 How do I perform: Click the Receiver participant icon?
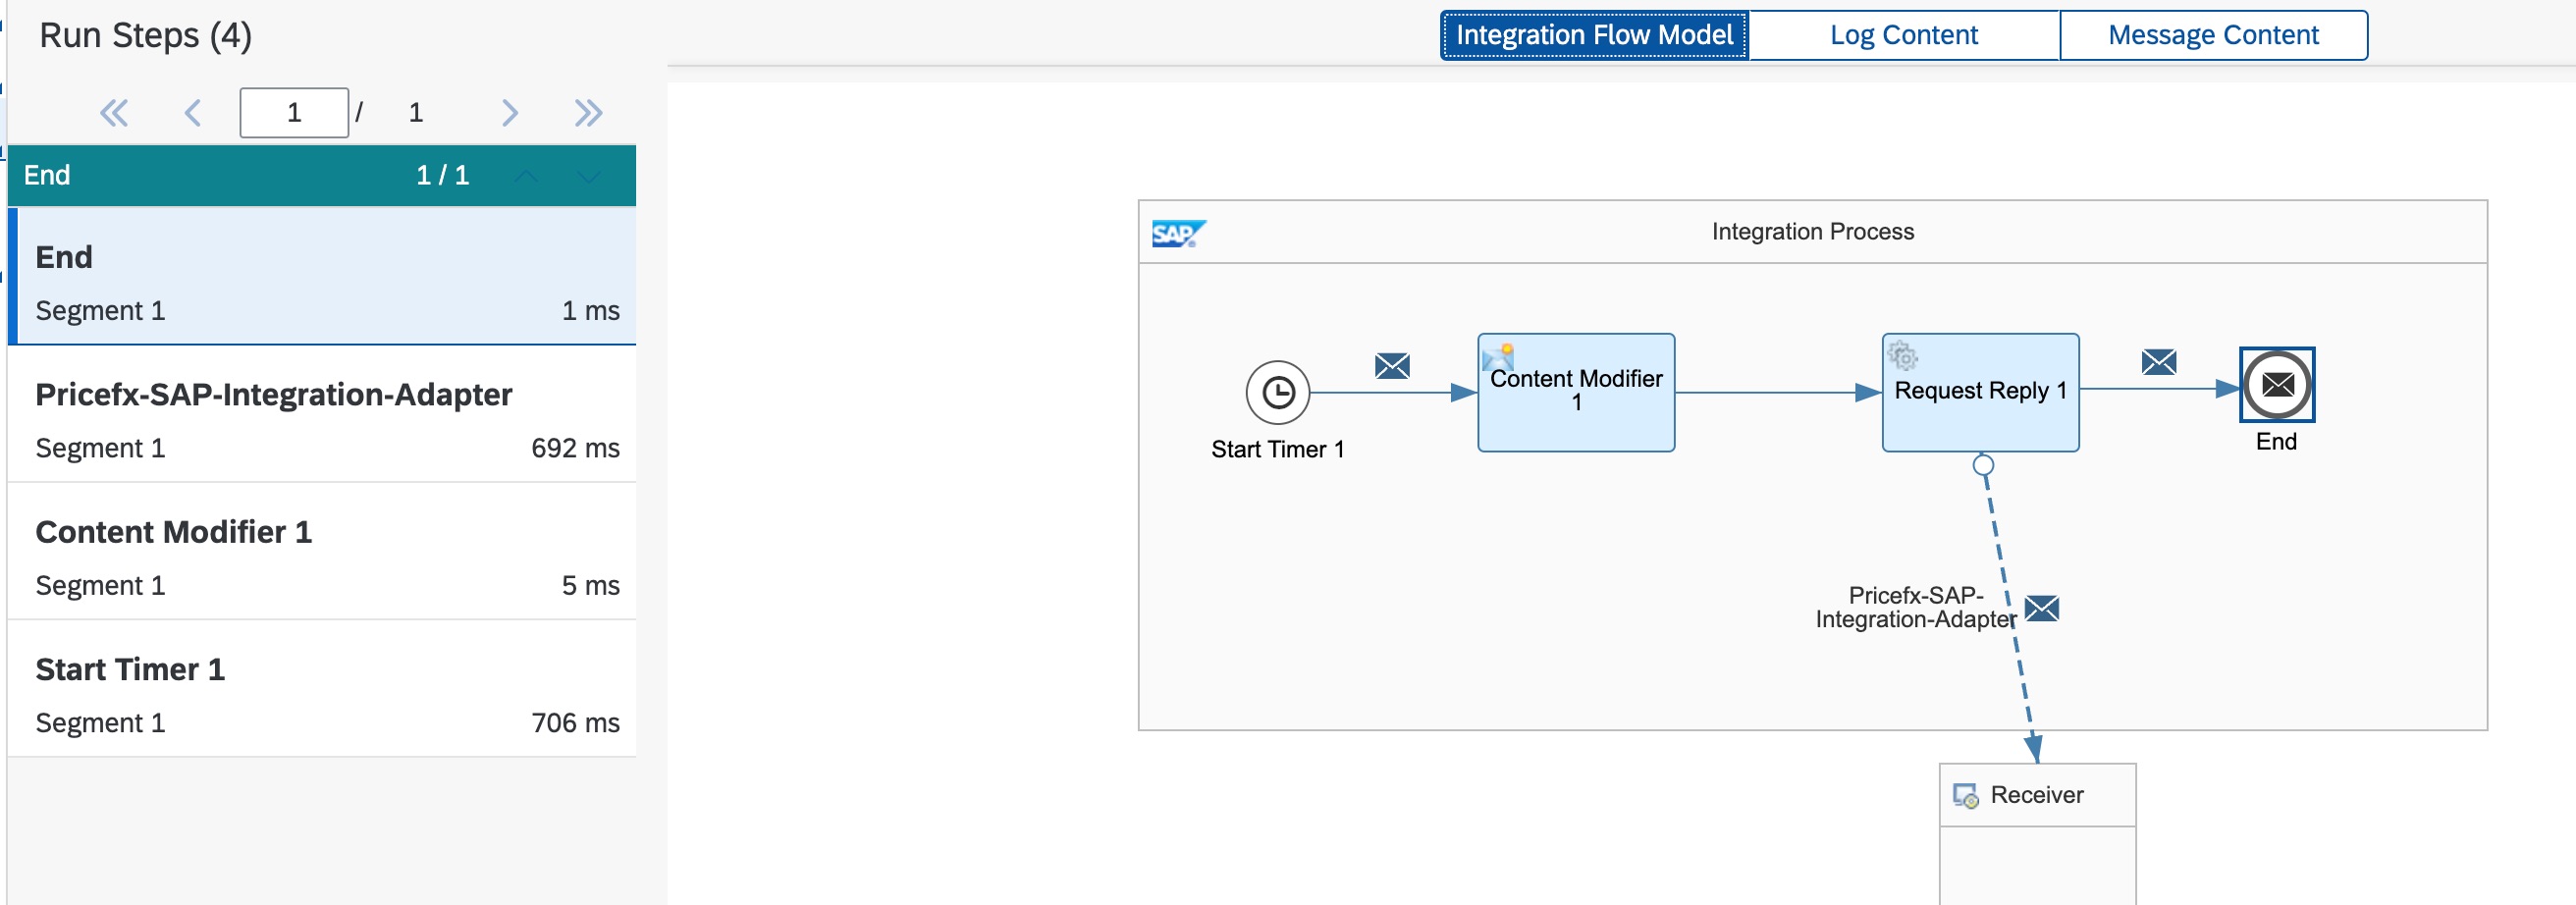click(1965, 796)
